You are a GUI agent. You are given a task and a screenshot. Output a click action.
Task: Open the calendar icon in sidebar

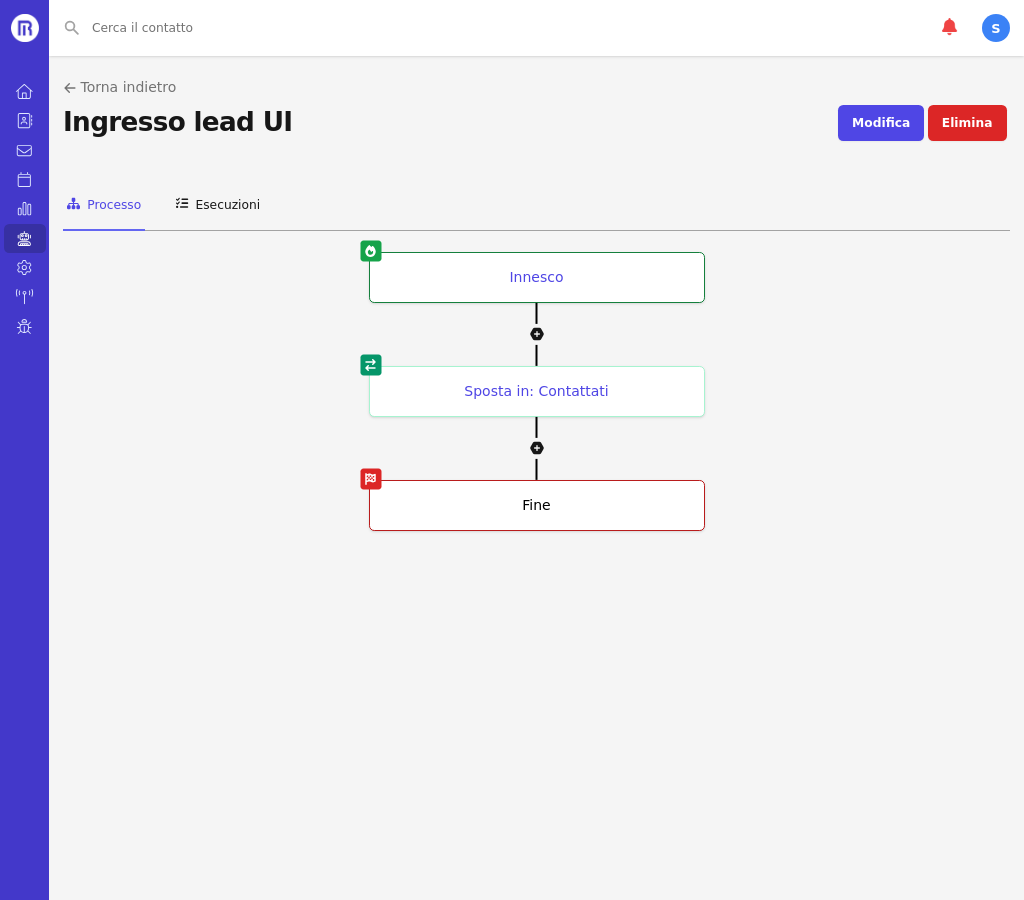[24, 180]
